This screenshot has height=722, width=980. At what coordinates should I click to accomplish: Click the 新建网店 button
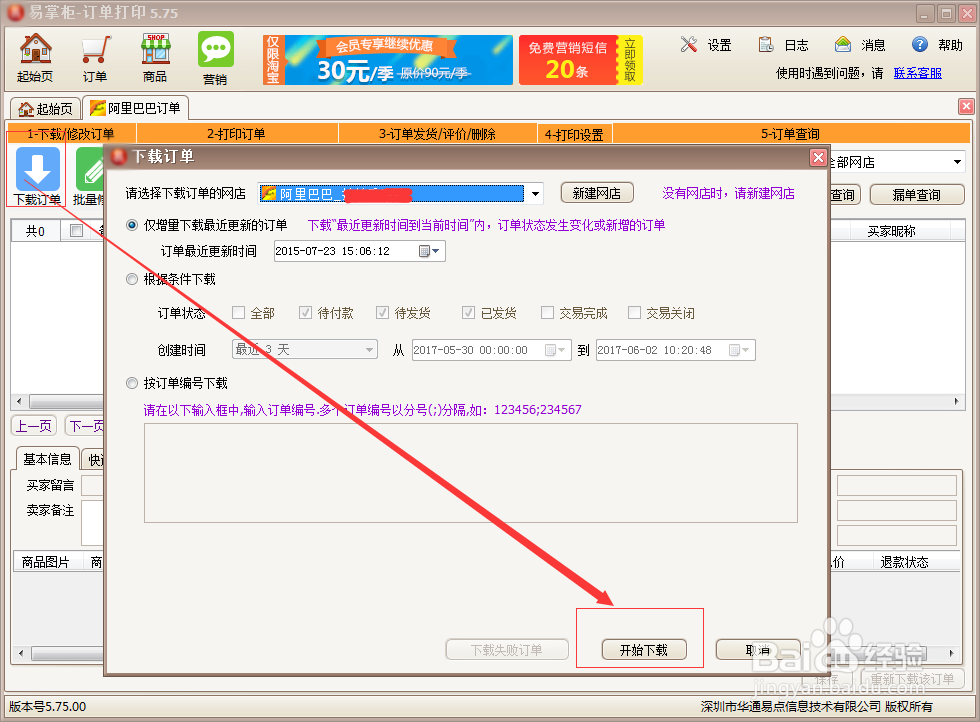tap(597, 194)
